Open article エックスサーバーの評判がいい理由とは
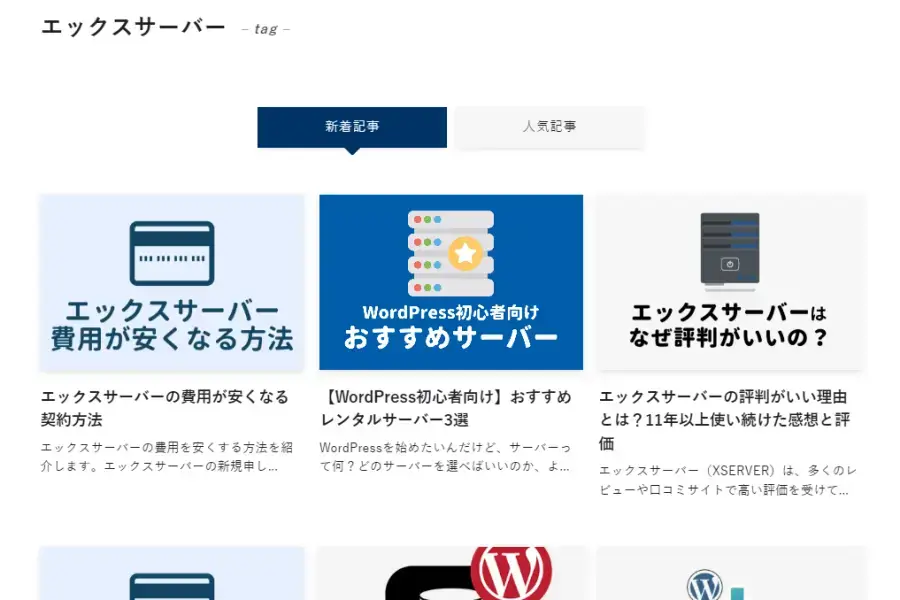 [724, 420]
